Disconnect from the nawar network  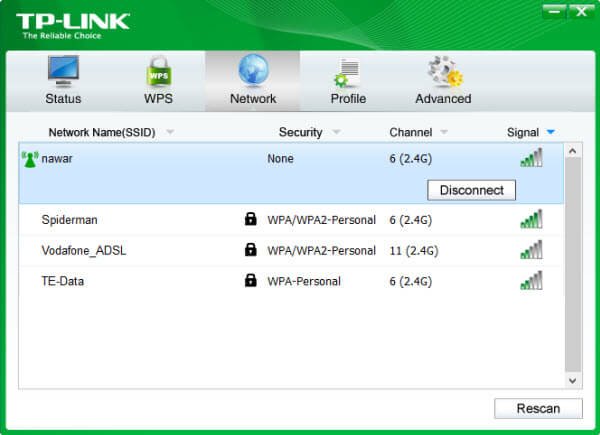(471, 190)
